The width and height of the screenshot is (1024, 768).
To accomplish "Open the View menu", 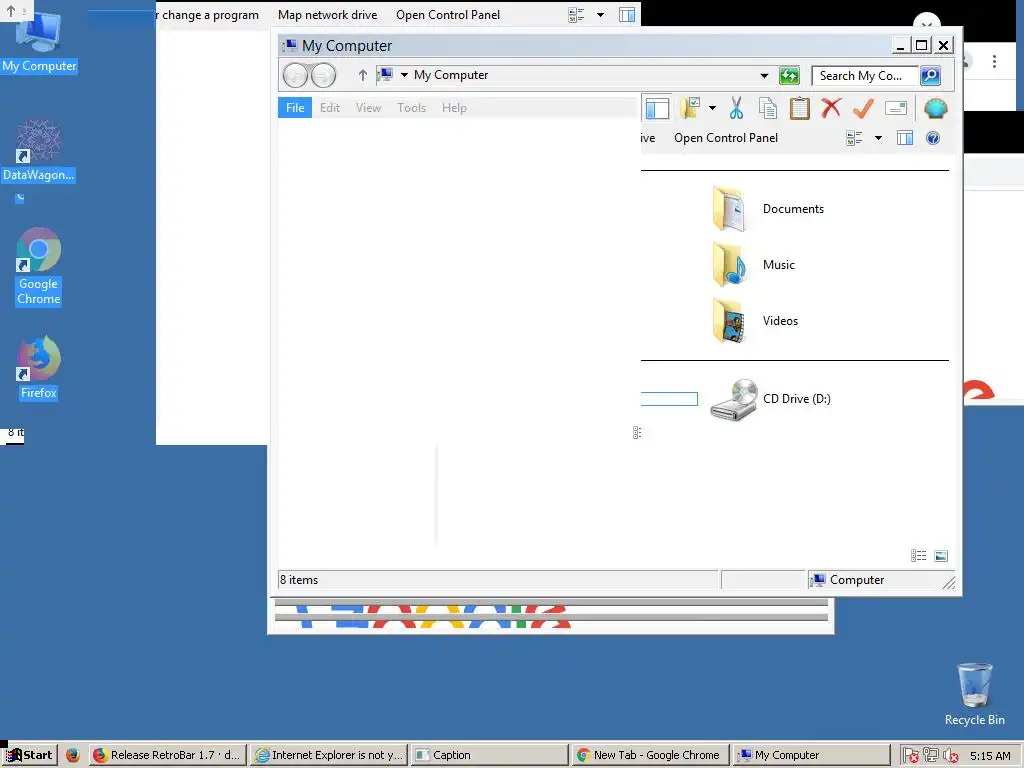I will (x=368, y=108).
